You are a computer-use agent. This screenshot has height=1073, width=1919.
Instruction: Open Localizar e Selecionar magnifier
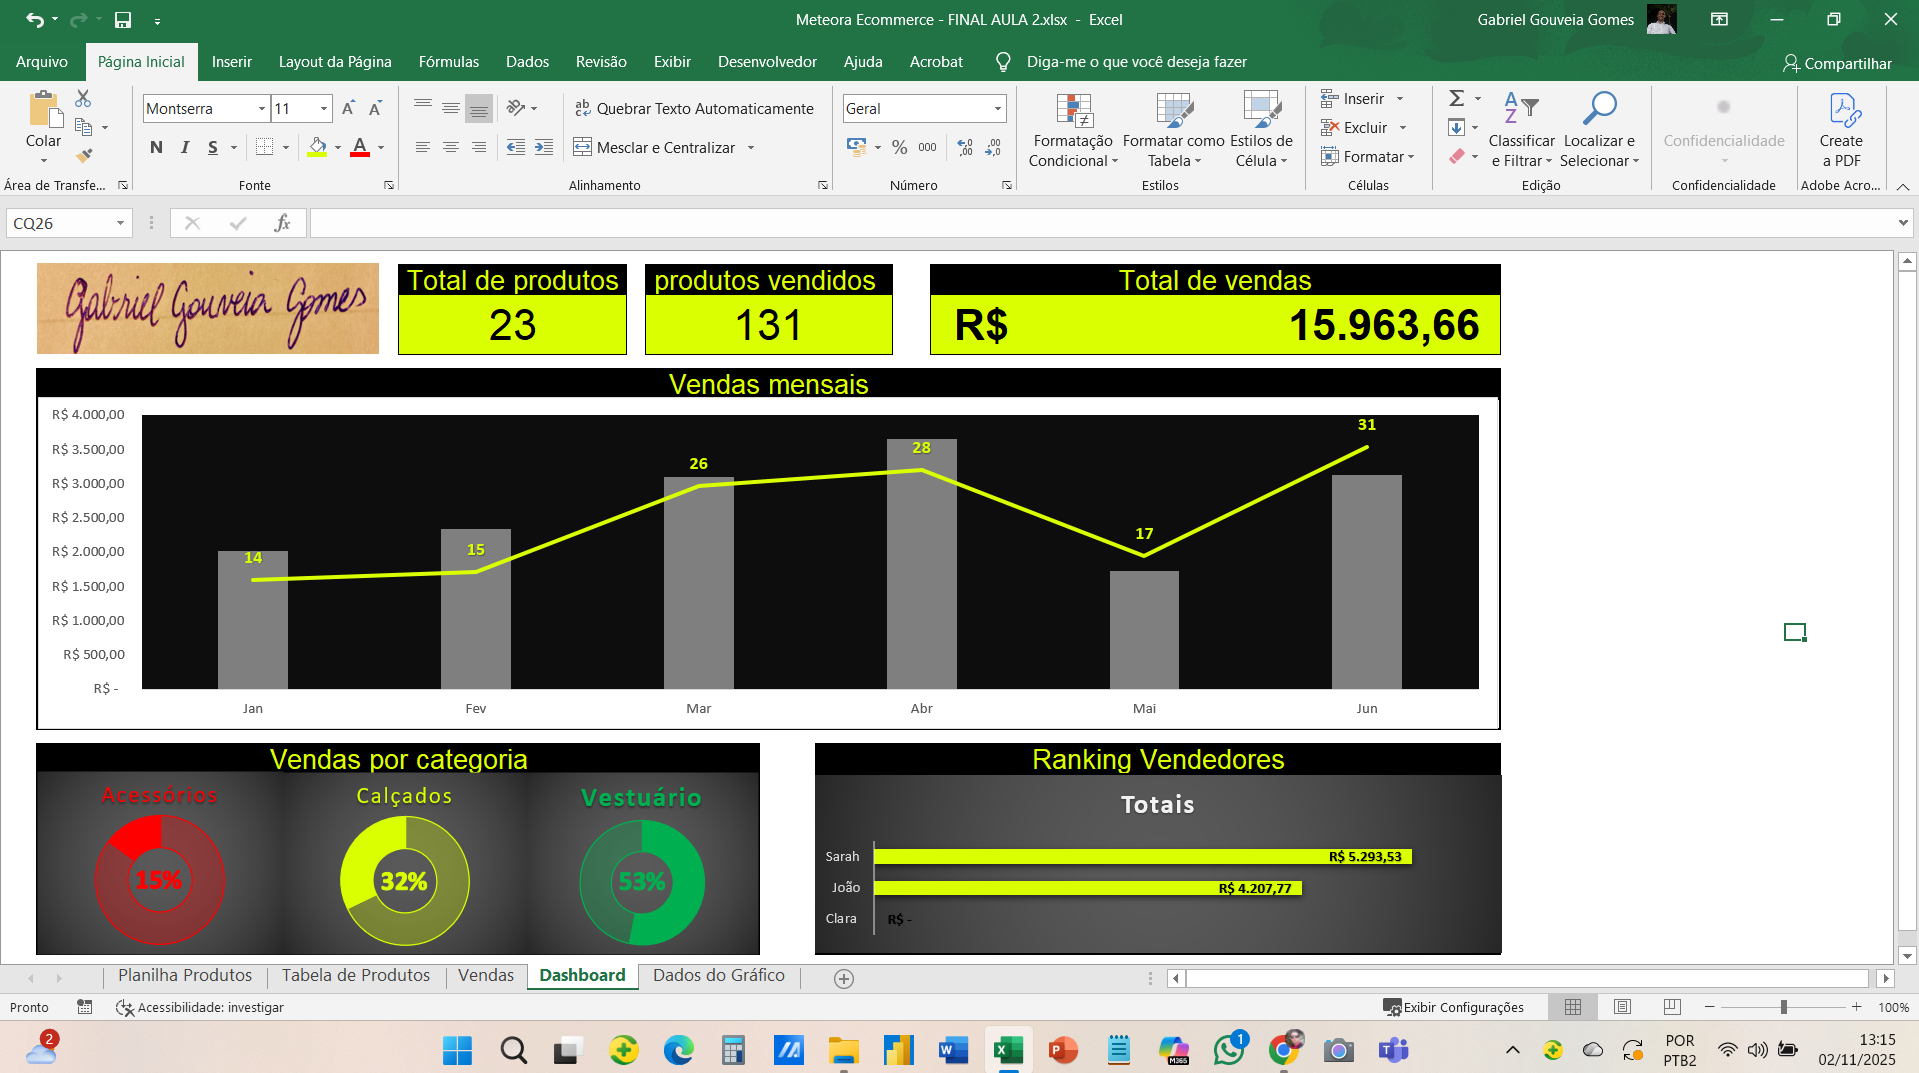click(x=1599, y=129)
